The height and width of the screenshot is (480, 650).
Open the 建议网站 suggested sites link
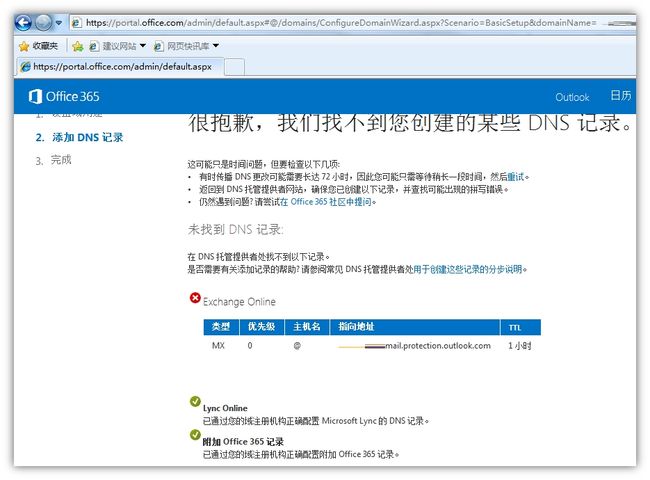(x=114, y=46)
